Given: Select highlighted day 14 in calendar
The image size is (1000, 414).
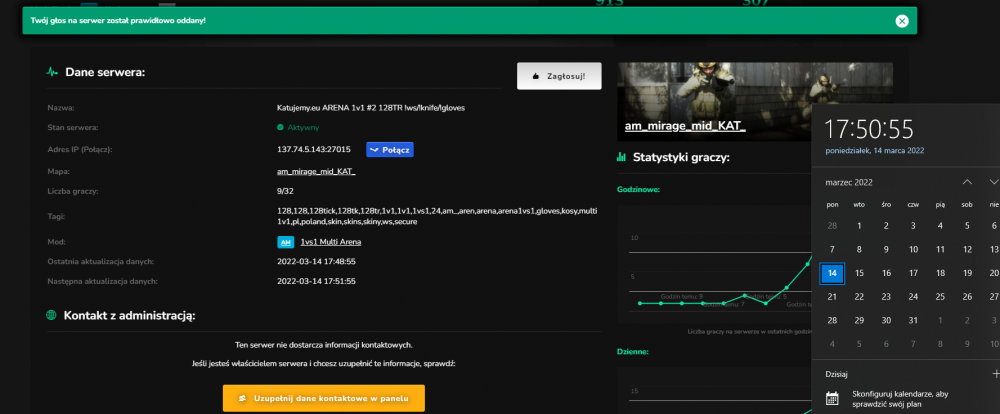Looking at the screenshot, I should [832, 273].
